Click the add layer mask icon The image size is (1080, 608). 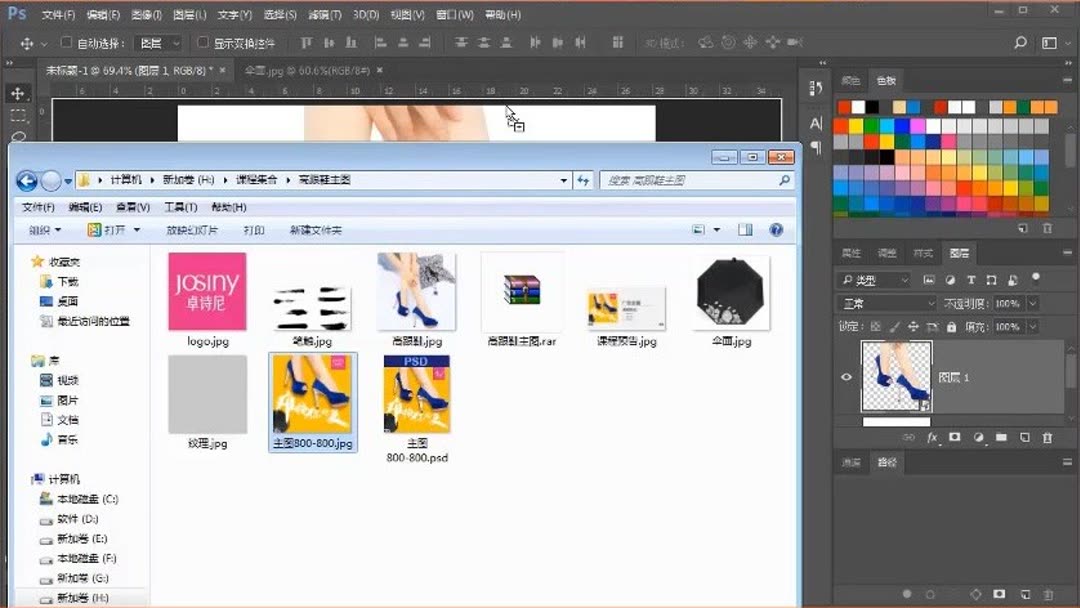point(954,438)
